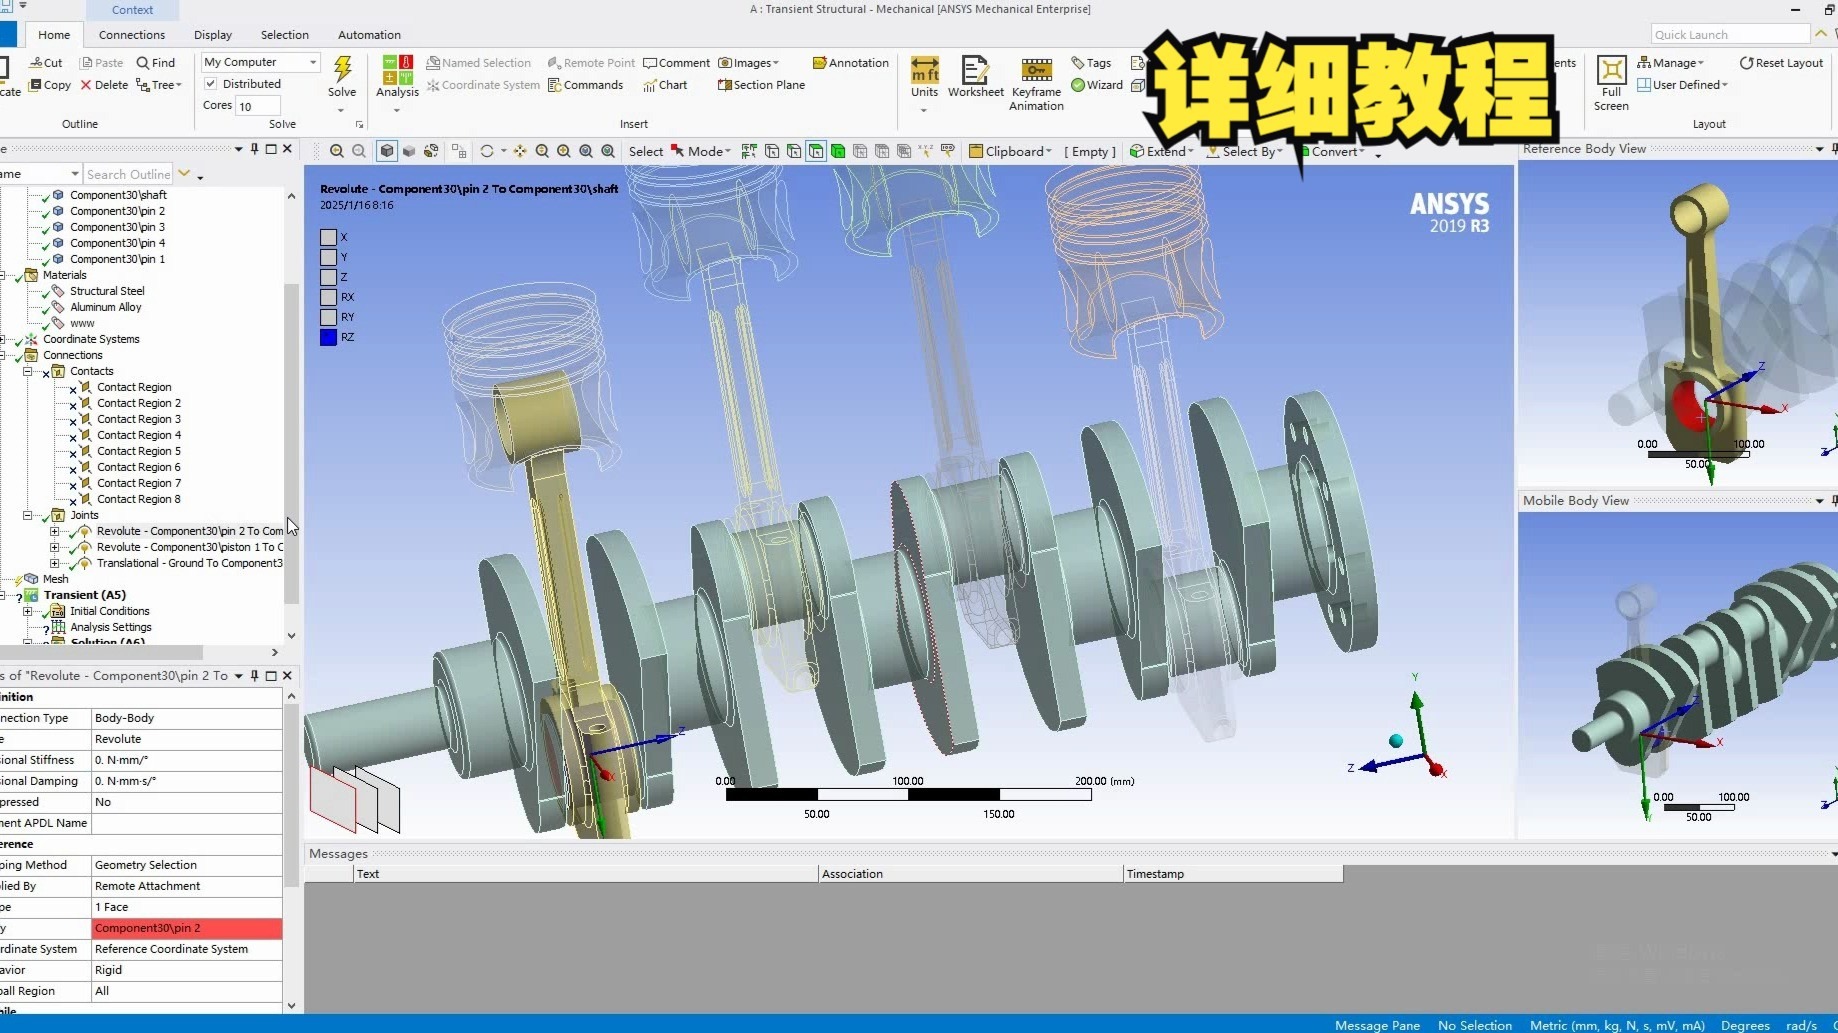Click the Search Outline input field
1838x1033 pixels.
(x=128, y=174)
